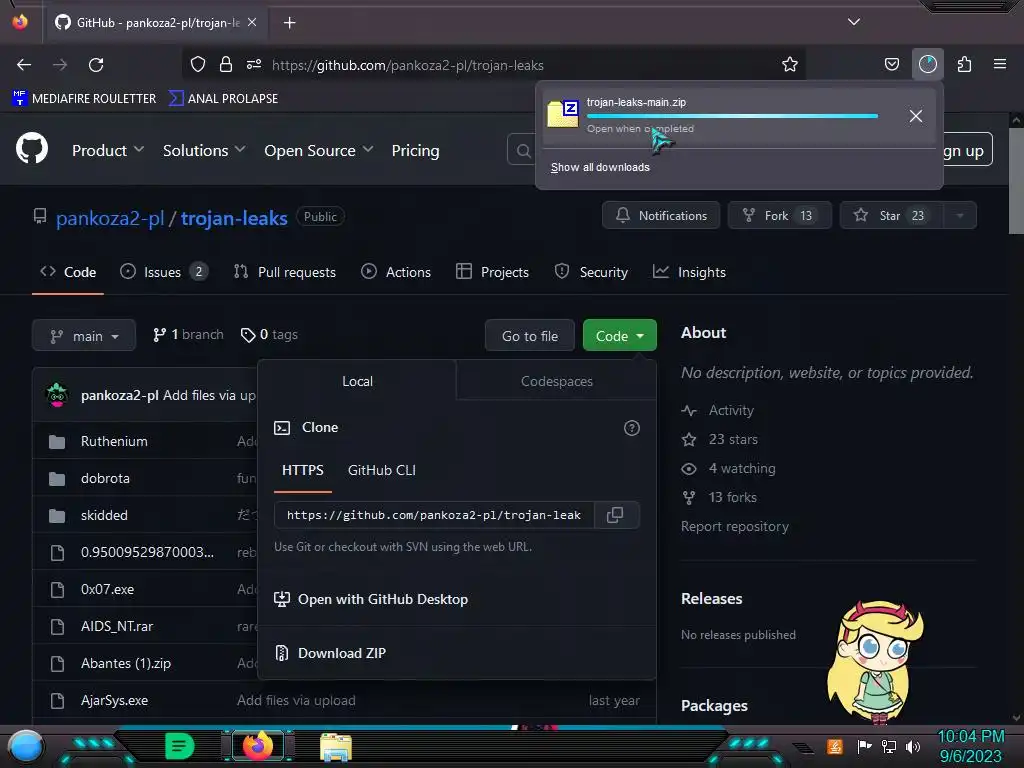Click the Clone help question mark icon
1024x768 pixels.
click(632, 428)
